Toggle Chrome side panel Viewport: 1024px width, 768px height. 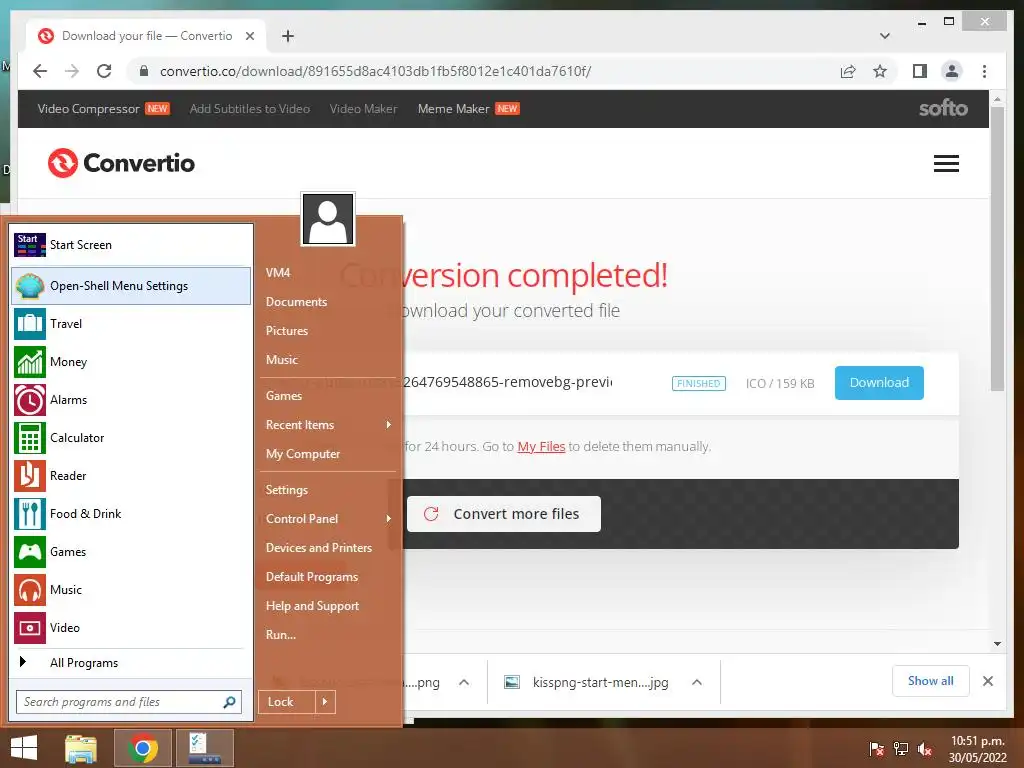point(920,71)
